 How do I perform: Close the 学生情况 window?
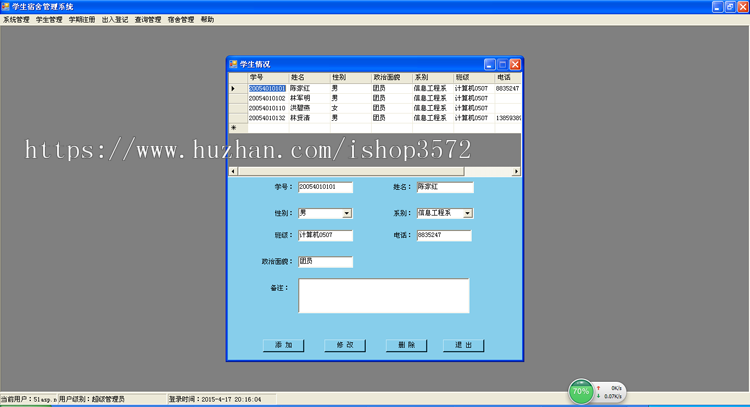point(515,64)
